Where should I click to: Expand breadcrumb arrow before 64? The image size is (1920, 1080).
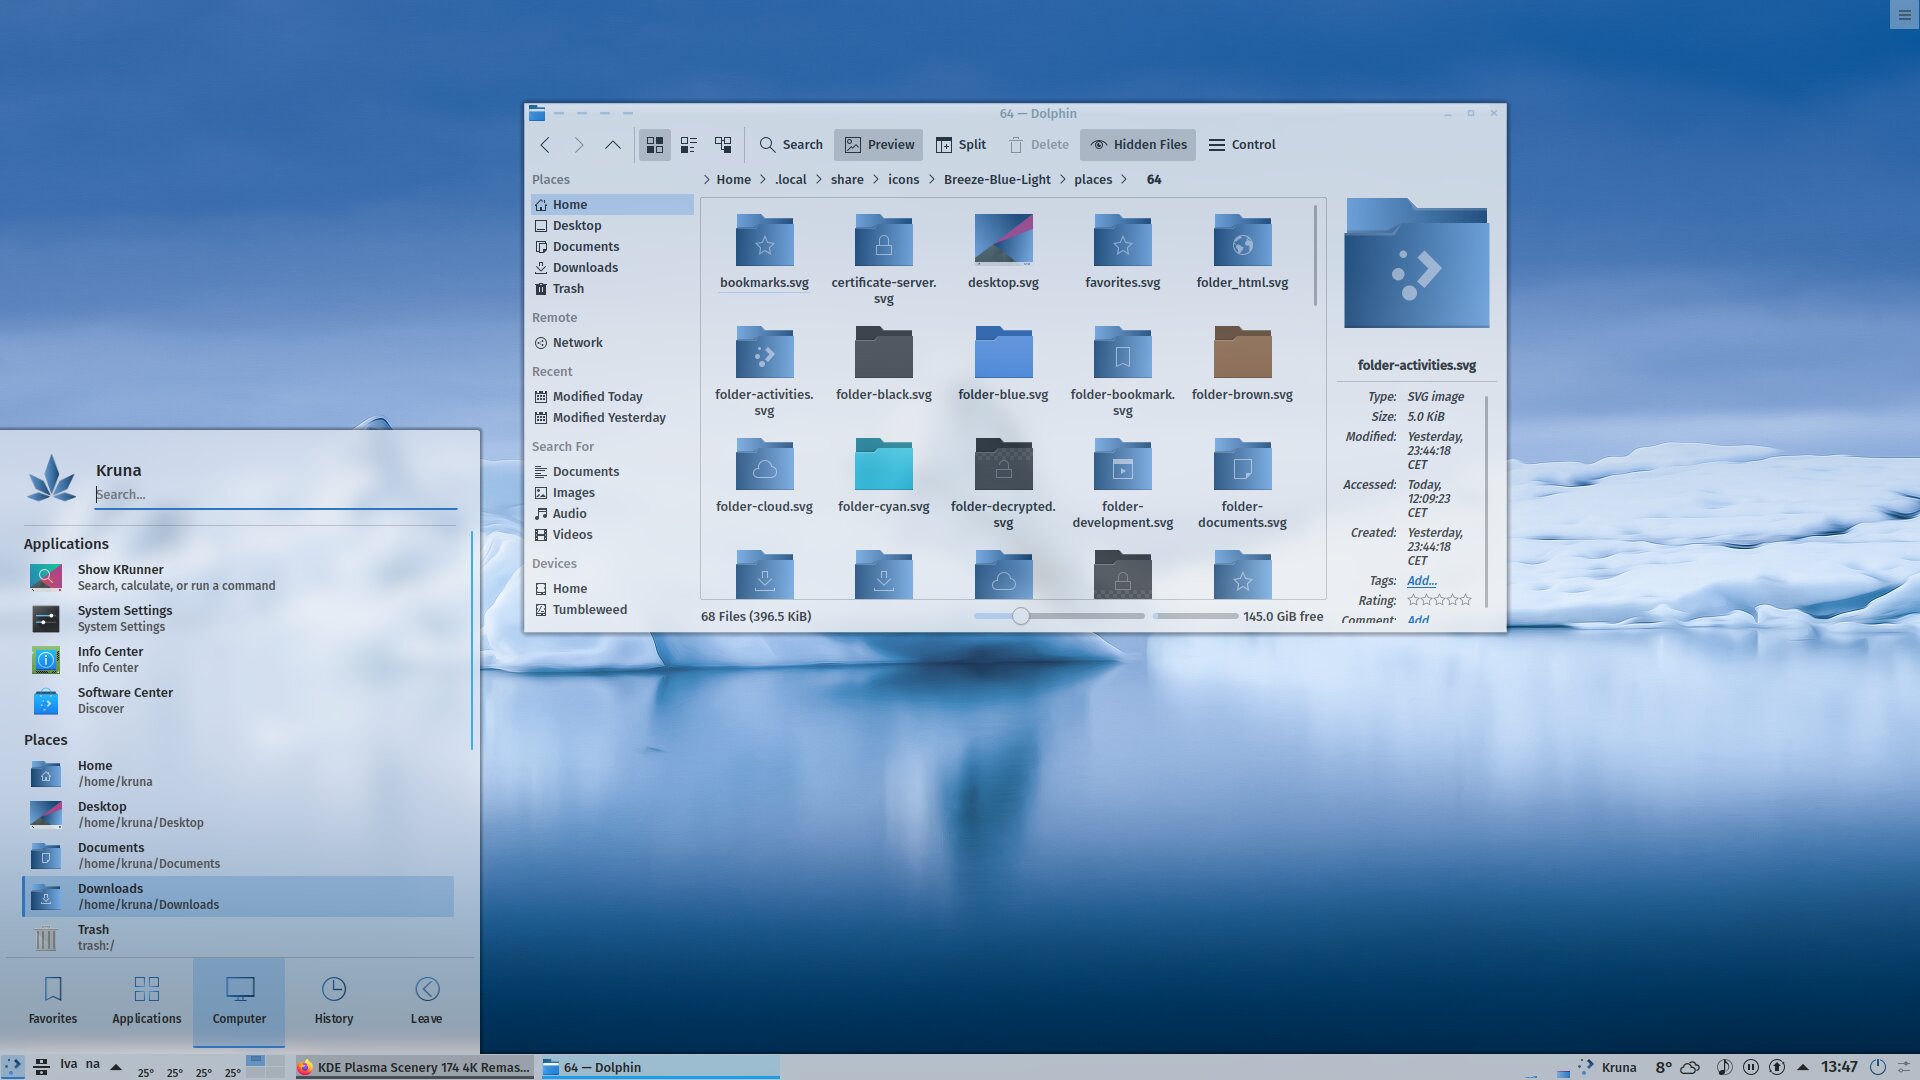click(x=1124, y=180)
